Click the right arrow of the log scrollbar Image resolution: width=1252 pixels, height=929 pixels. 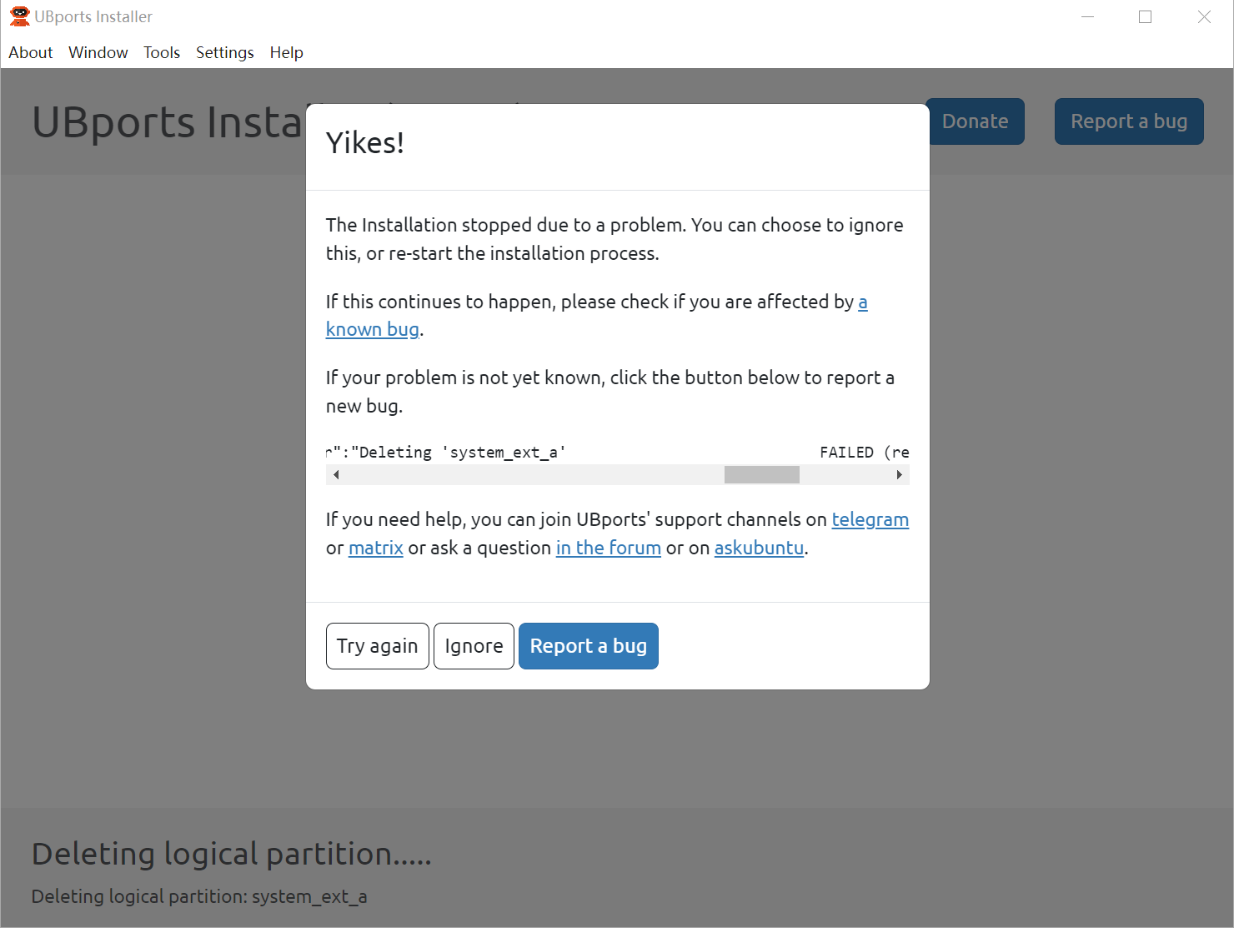click(x=900, y=475)
